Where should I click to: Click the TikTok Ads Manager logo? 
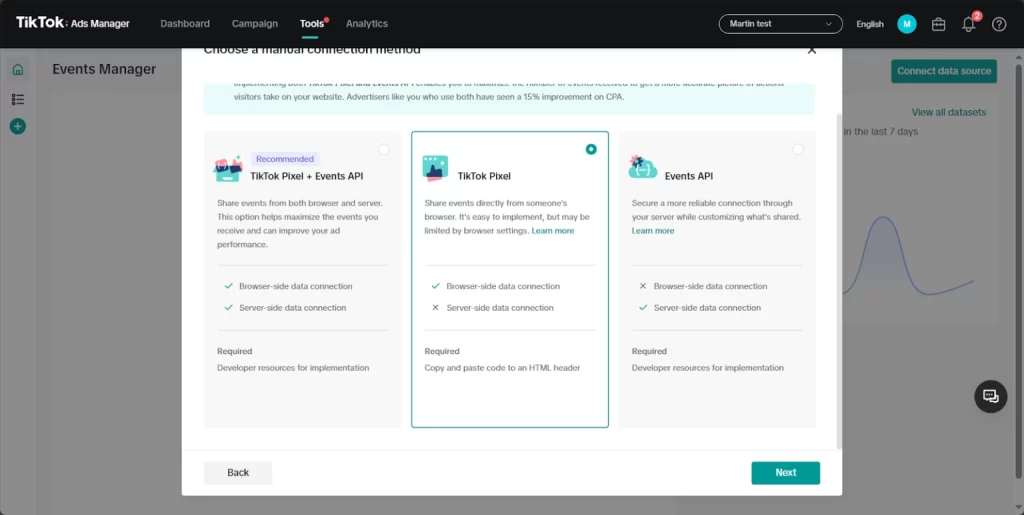pyautogui.click(x=72, y=23)
